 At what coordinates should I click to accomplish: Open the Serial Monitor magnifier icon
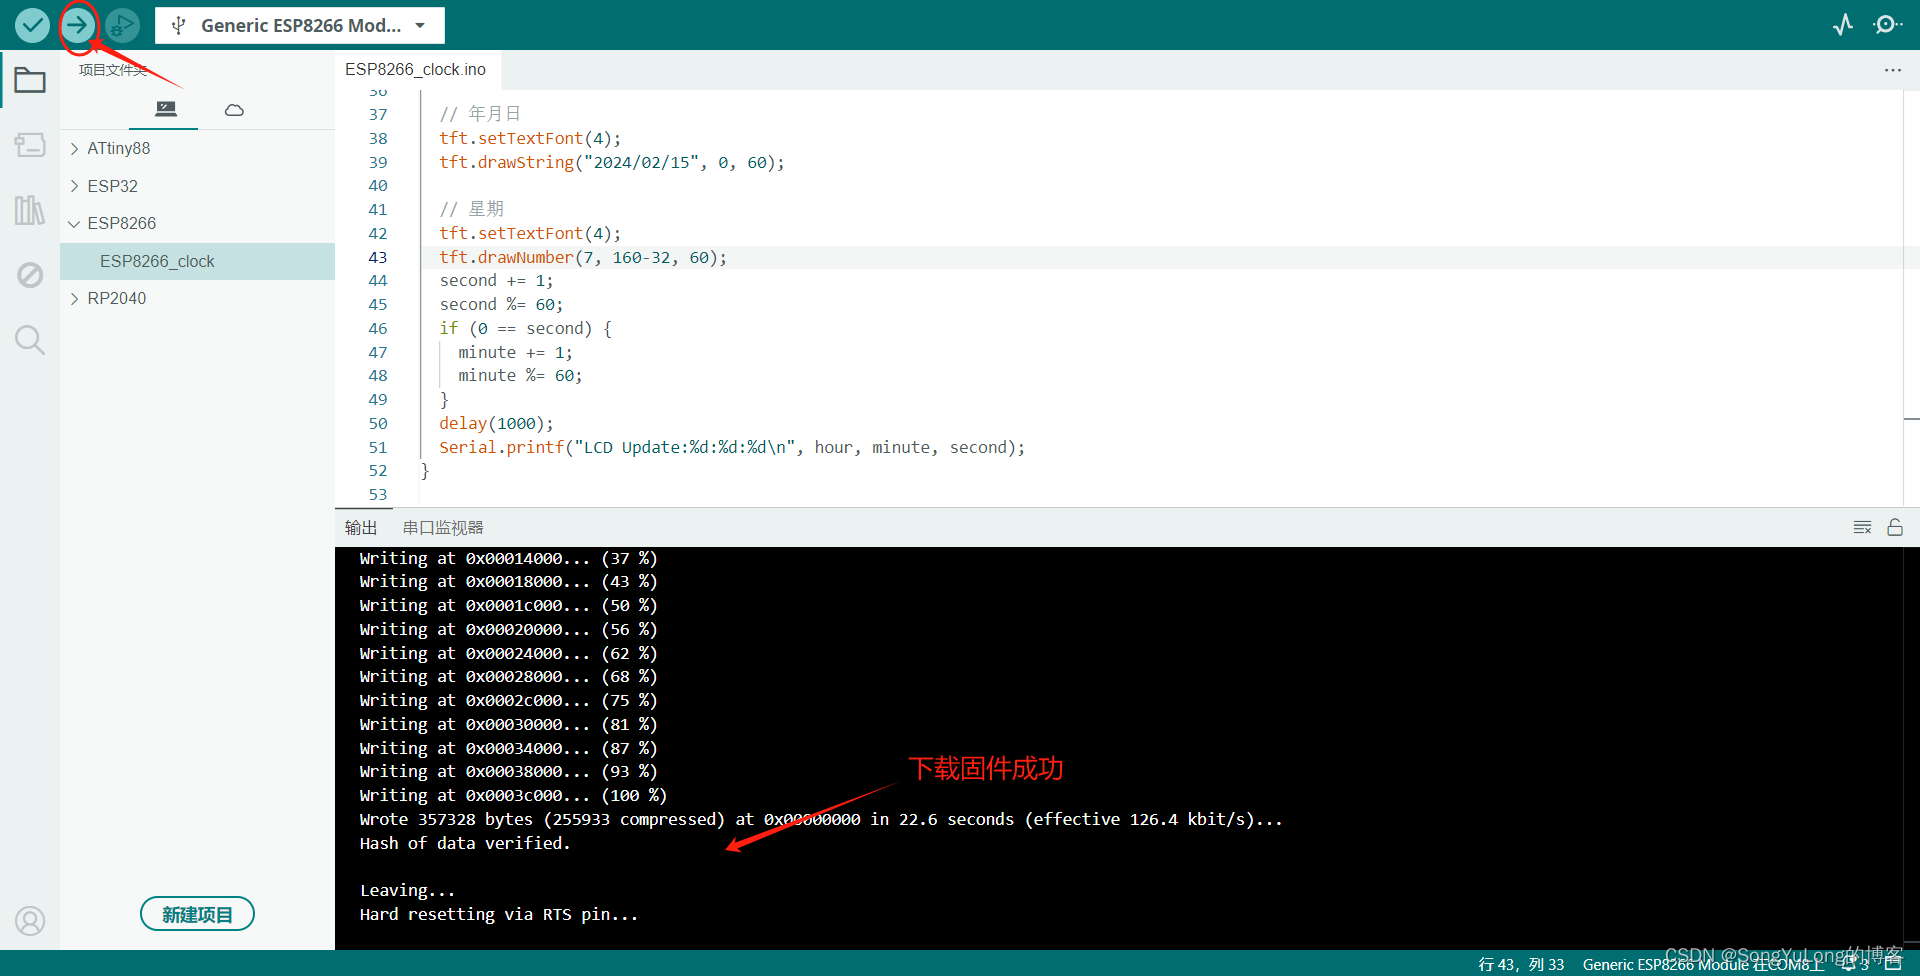point(1887,25)
